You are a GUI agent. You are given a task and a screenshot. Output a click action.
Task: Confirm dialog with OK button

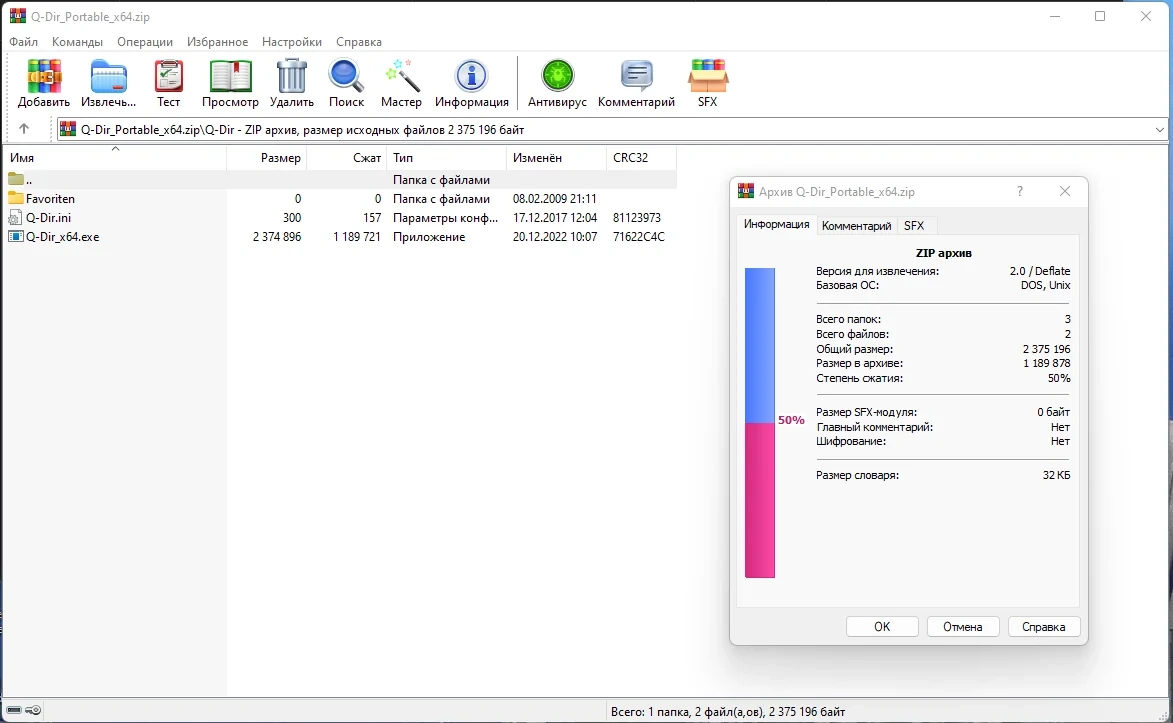coord(882,626)
